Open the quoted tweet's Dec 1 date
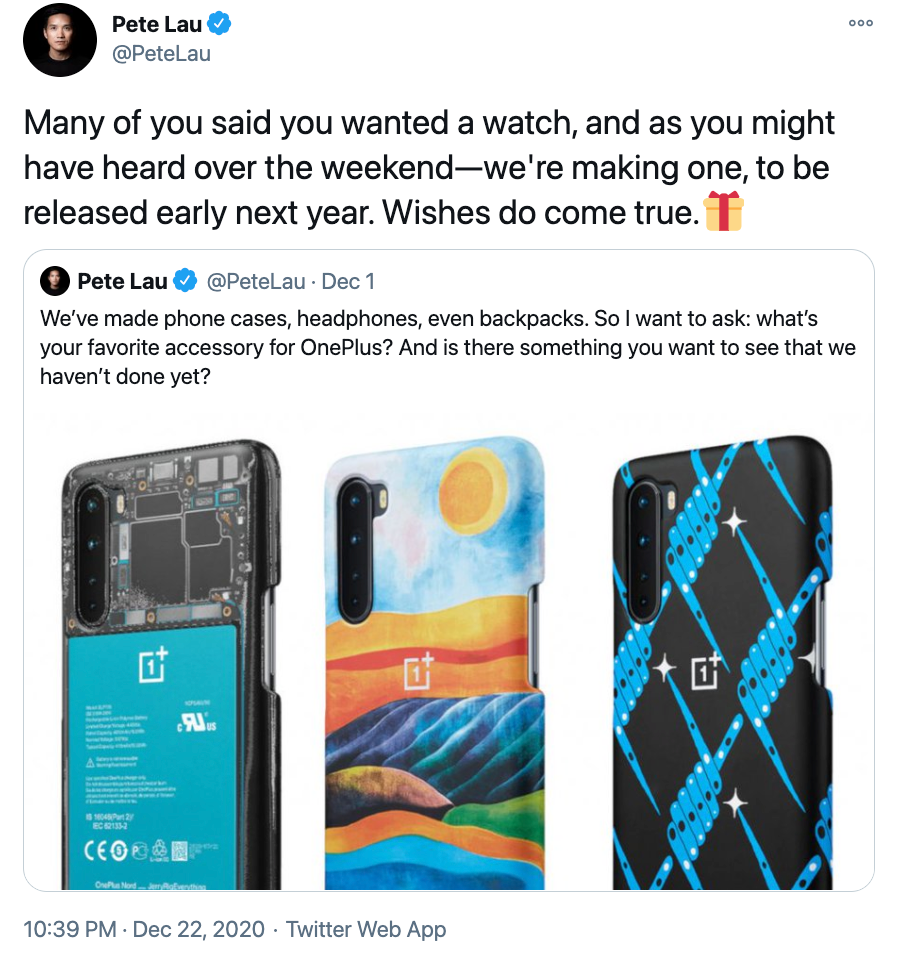Image resolution: width=898 pixels, height=961 pixels. click(x=348, y=281)
